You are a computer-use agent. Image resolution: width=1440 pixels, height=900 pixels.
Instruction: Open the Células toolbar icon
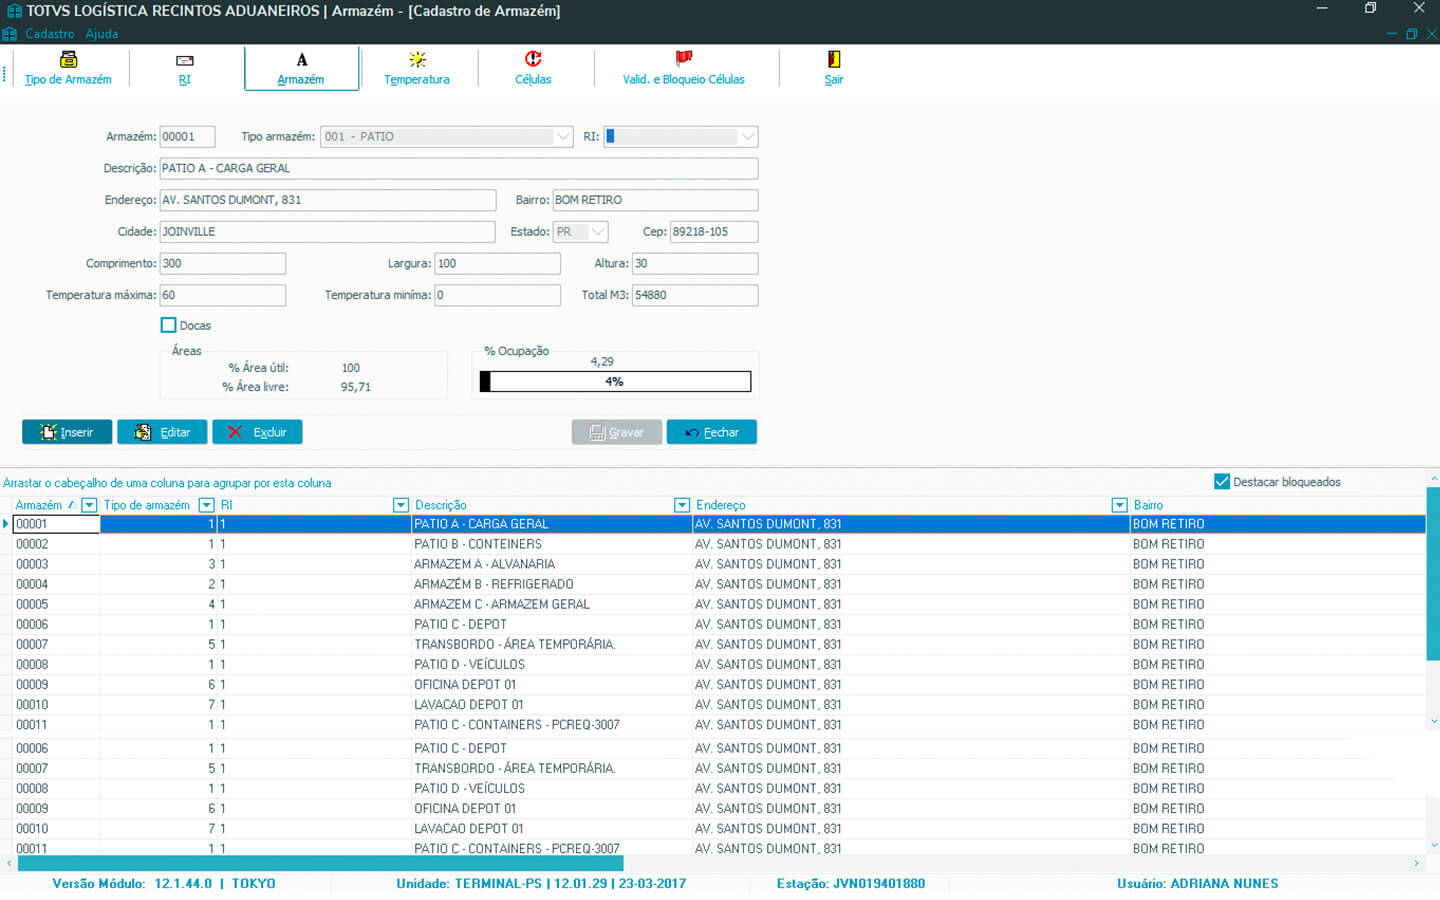click(x=533, y=60)
